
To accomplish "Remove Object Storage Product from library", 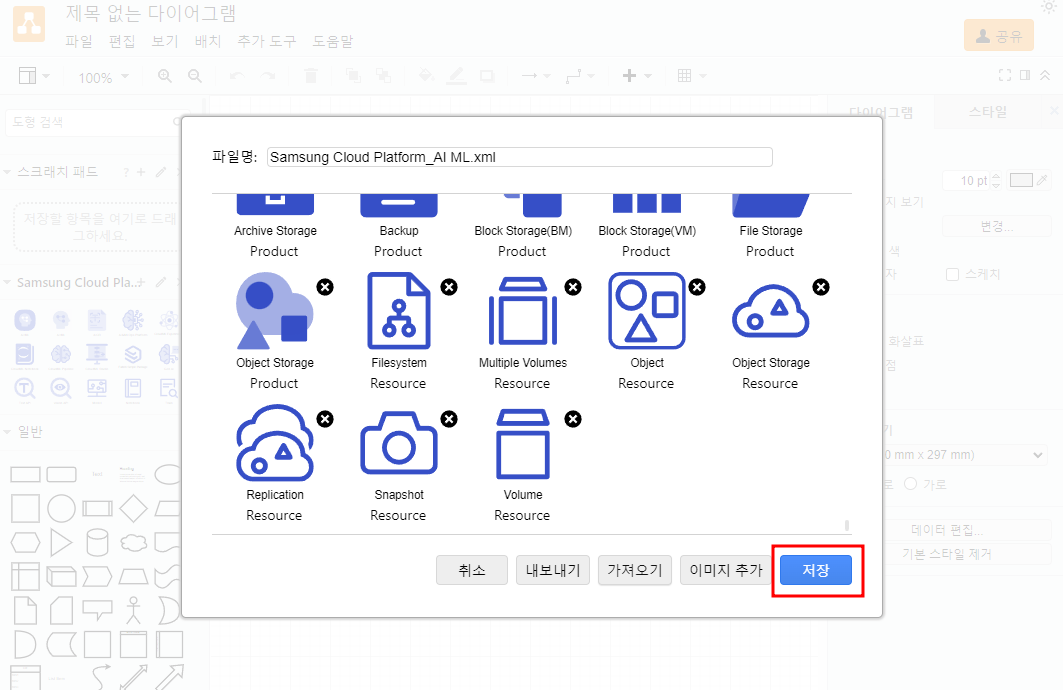I will point(325,287).
